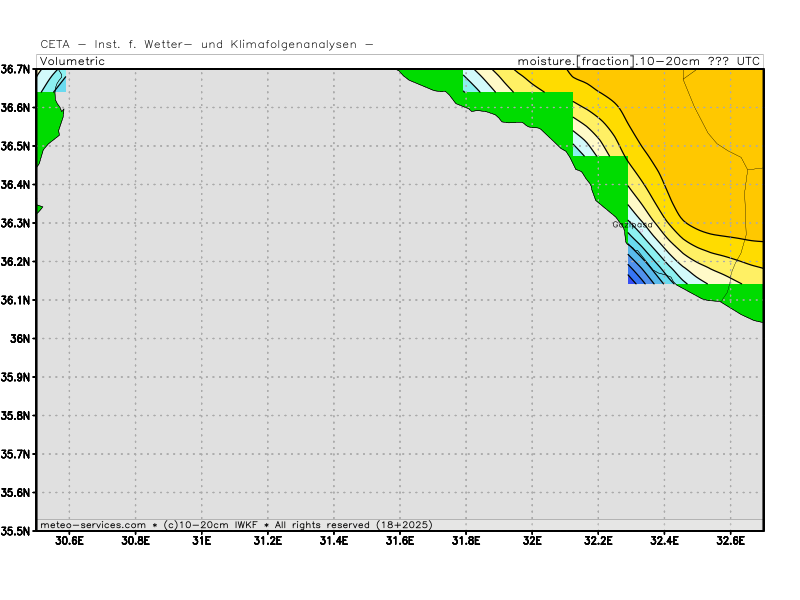Click the Gazipasa city label
800x600 pixels.
coord(632,224)
